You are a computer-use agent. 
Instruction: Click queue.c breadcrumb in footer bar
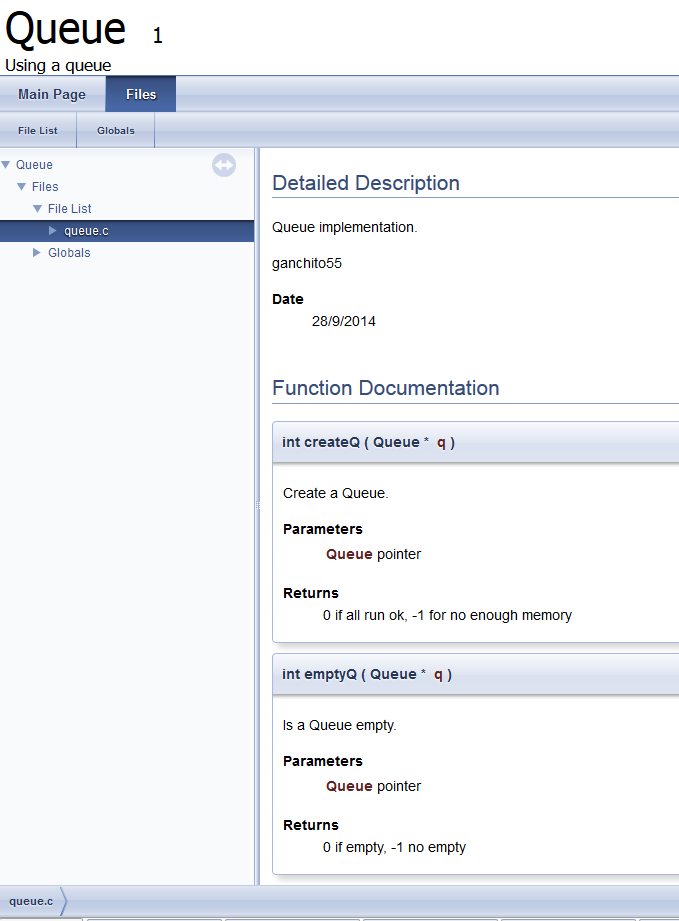click(31, 901)
